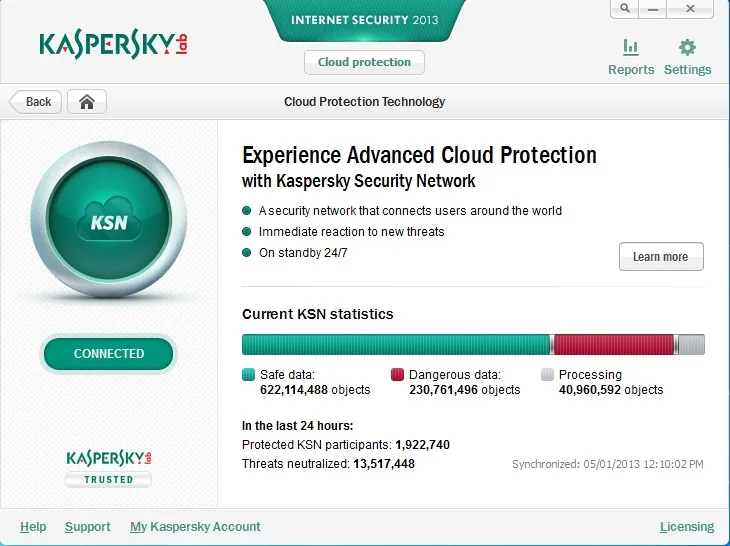Image resolution: width=730 pixels, height=546 pixels.
Task: Go to the home screen icon
Action: coord(87,101)
